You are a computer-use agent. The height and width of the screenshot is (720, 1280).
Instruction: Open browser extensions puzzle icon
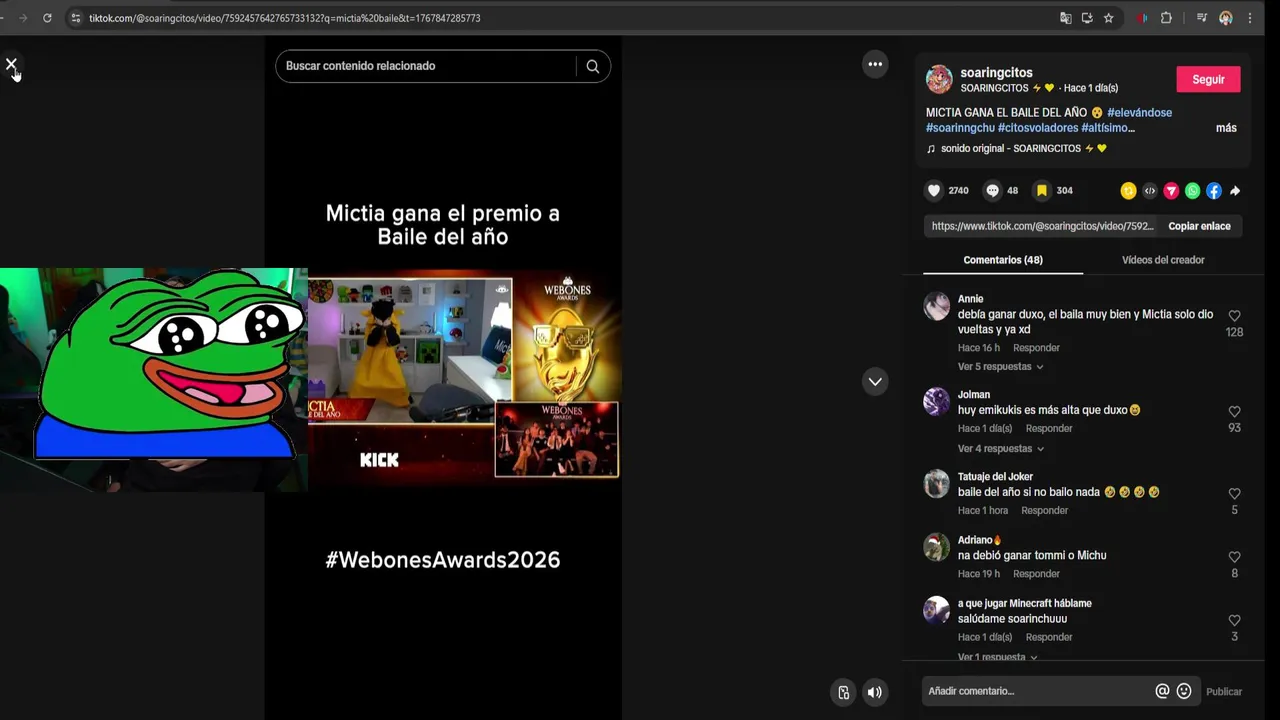[1166, 18]
